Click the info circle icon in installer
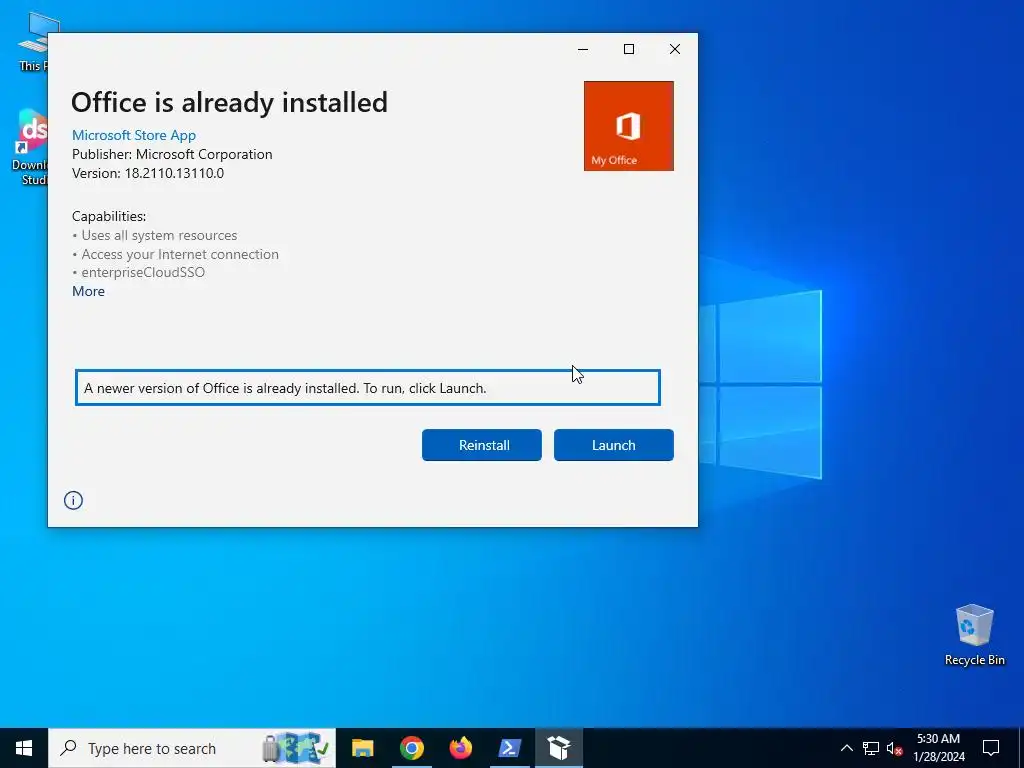The width and height of the screenshot is (1024, 768). [73, 500]
